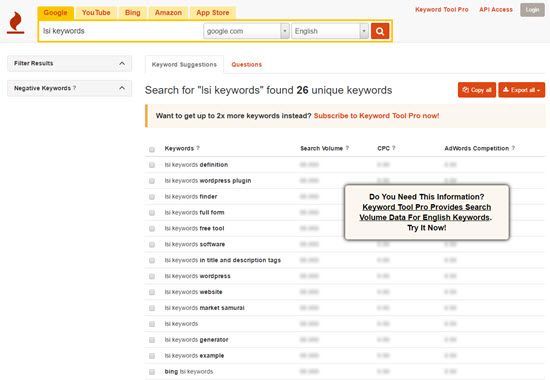This screenshot has height=380, width=550.
Task: Click the Negative Keywords help question mark
Action: 74,88
